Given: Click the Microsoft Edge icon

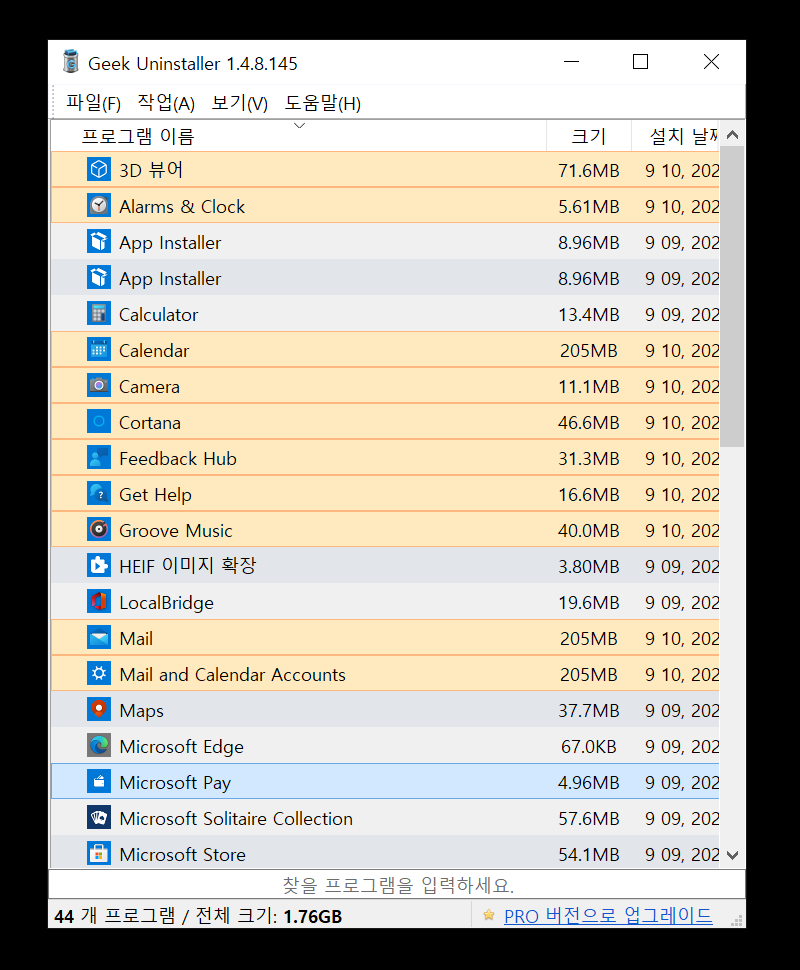Looking at the screenshot, I should point(99,745).
